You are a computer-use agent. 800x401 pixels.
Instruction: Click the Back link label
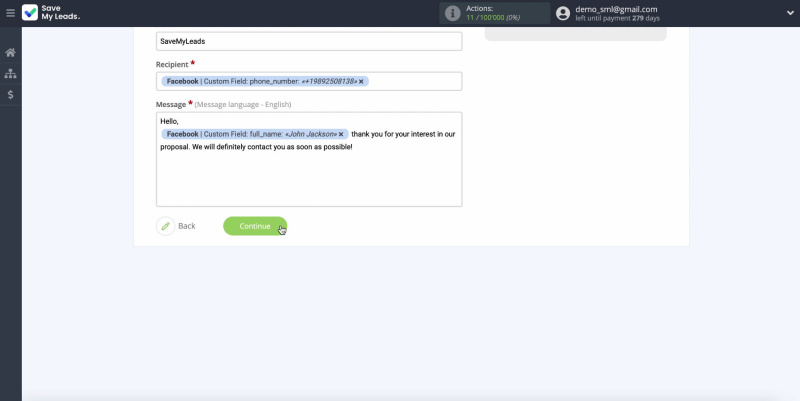(x=187, y=226)
